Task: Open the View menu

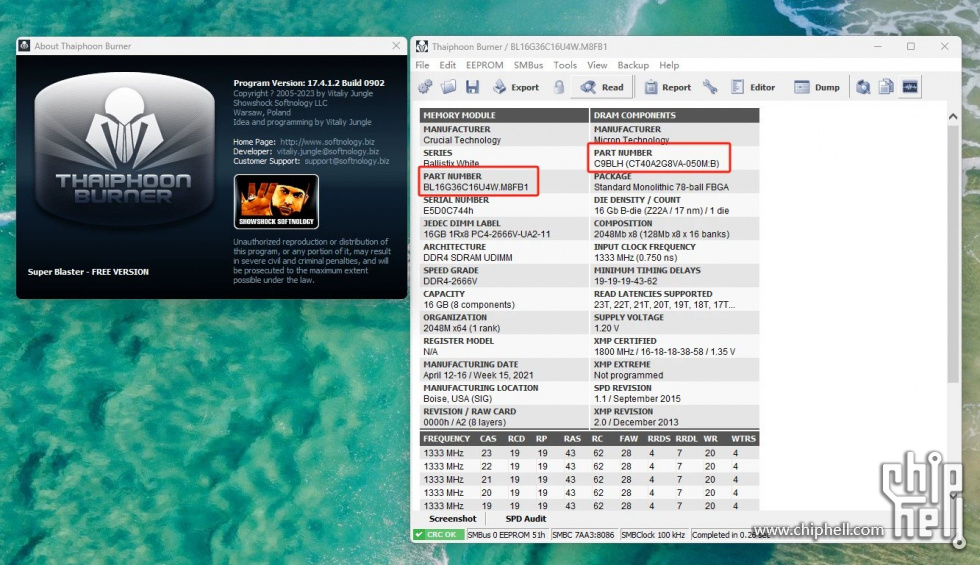Action: pos(597,65)
